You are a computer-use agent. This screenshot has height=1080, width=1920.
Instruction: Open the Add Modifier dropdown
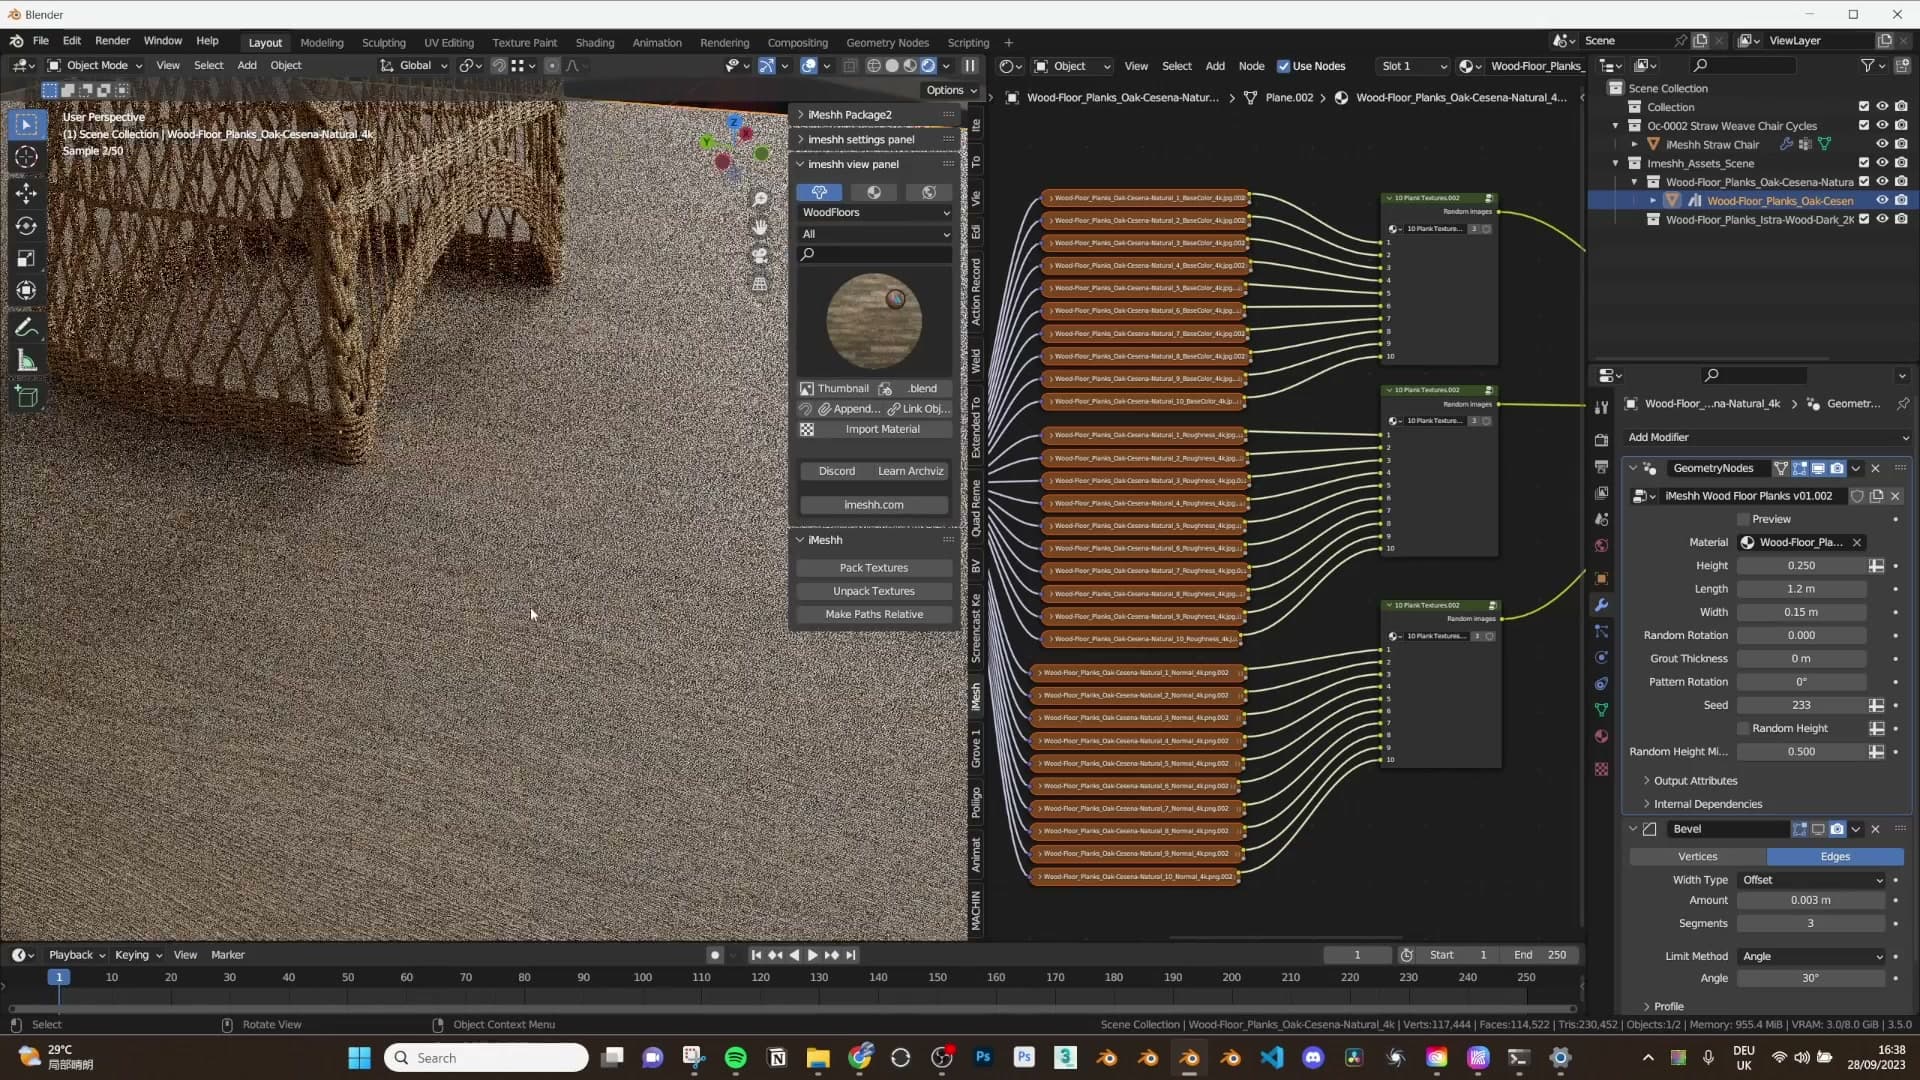[x=1768, y=437]
